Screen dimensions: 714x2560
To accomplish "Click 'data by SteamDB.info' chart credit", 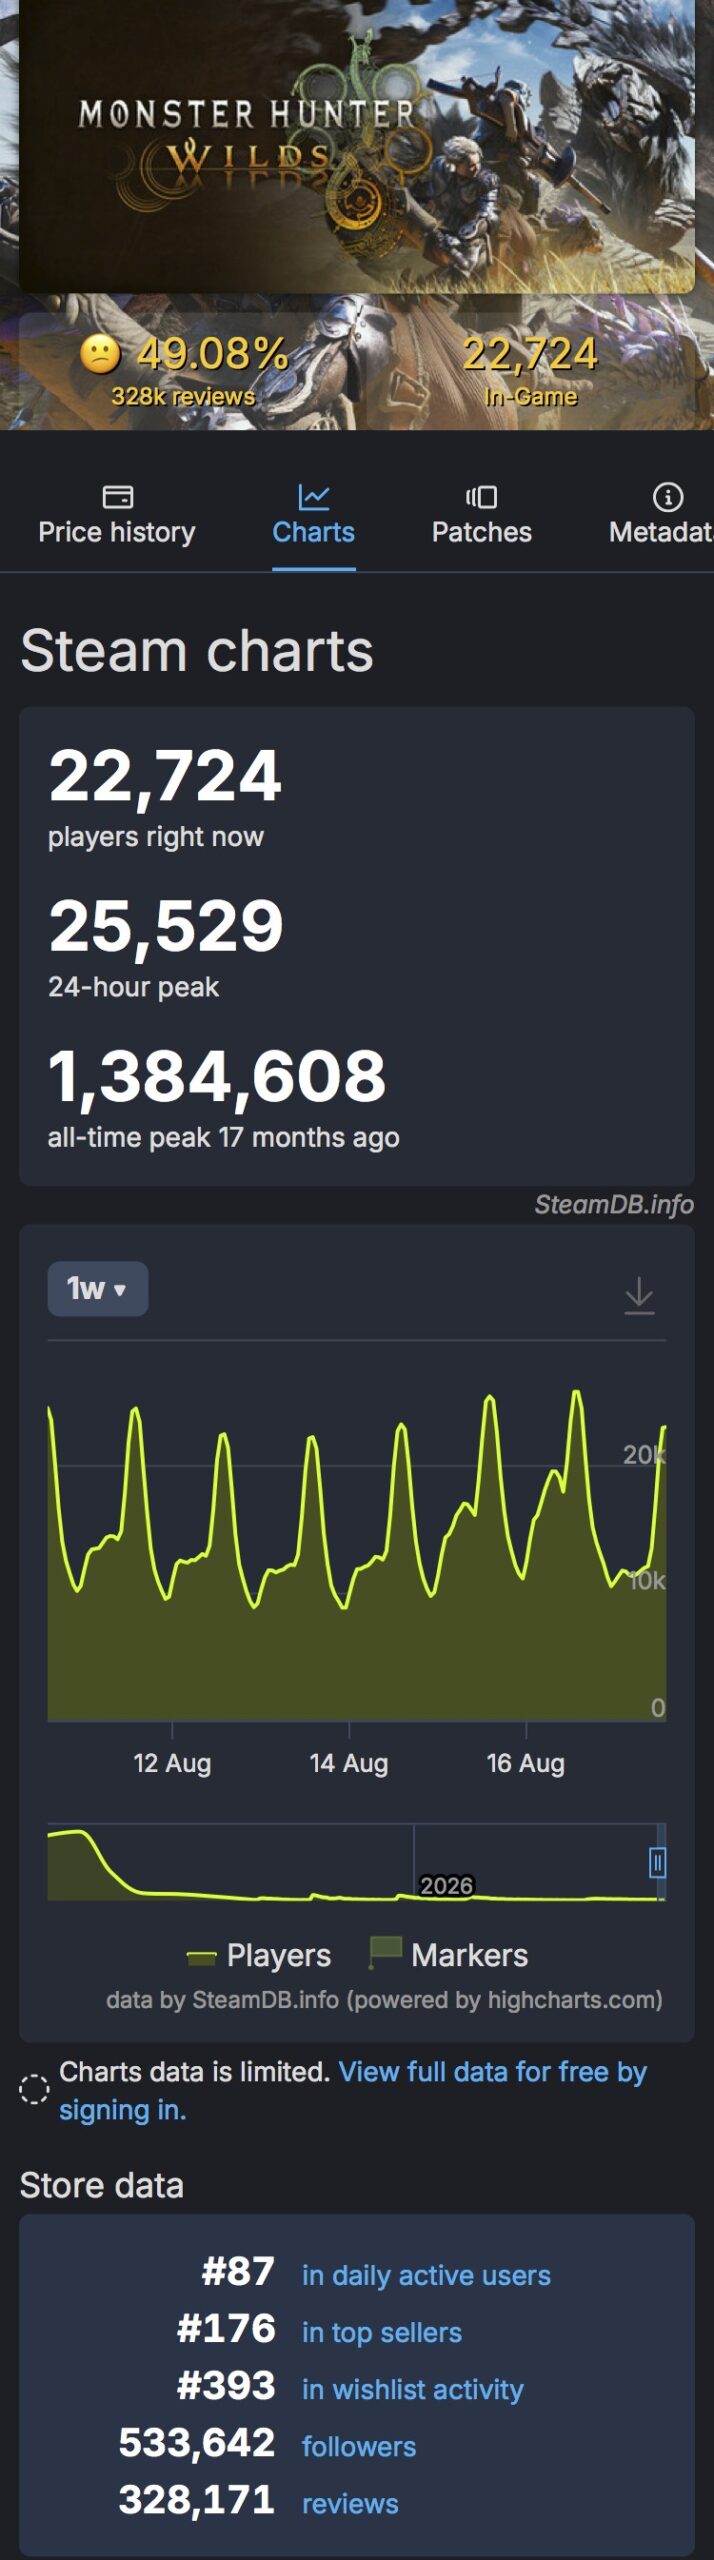I will point(385,1999).
